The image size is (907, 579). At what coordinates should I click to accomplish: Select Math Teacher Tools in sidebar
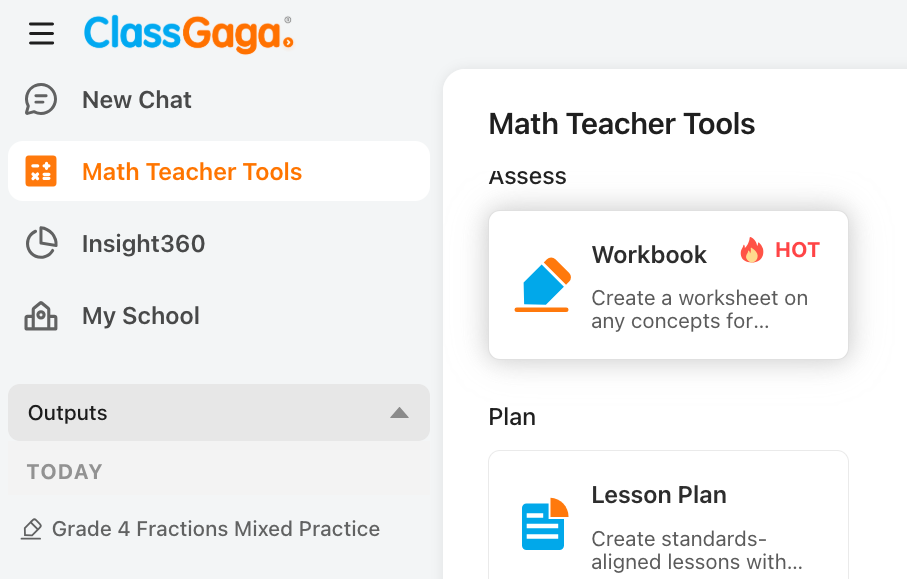[x=192, y=172]
